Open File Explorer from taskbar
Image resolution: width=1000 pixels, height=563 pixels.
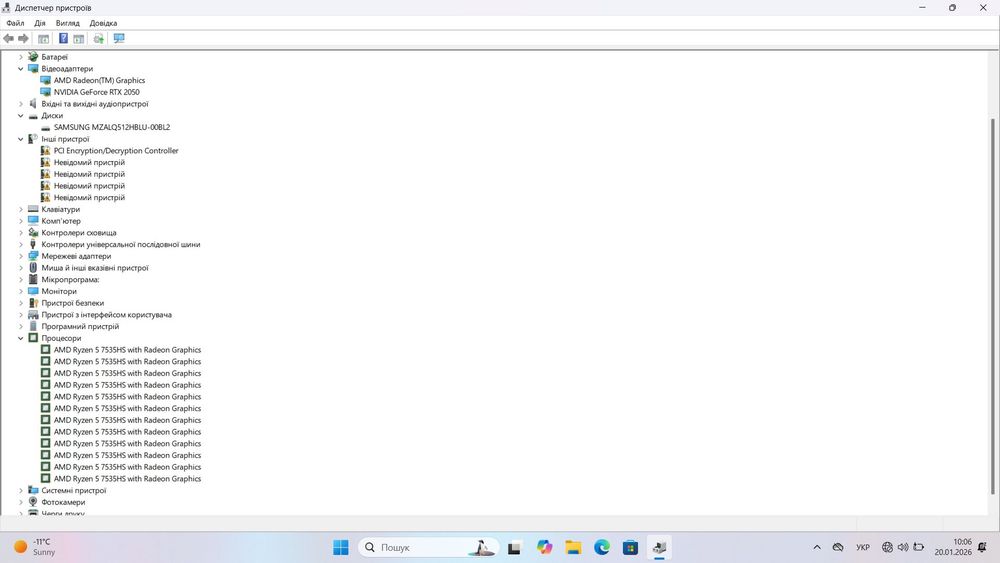(x=573, y=547)
